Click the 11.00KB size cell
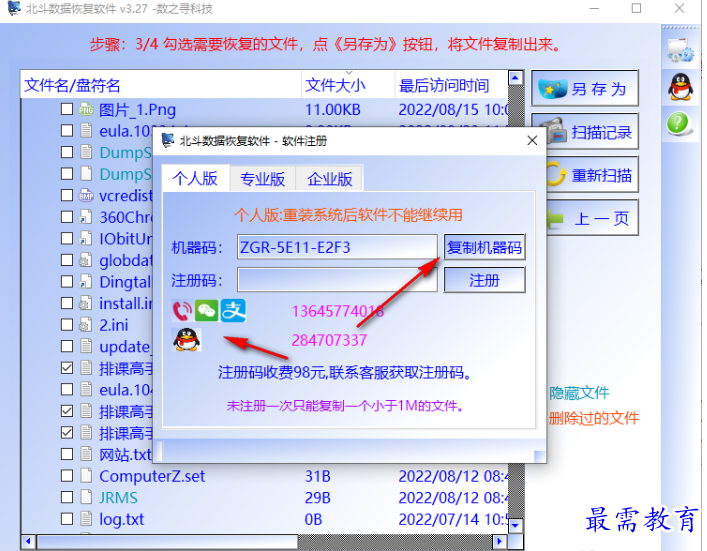Image resolution: width=707 pixels, height=551 pixels. click(333, 110)
